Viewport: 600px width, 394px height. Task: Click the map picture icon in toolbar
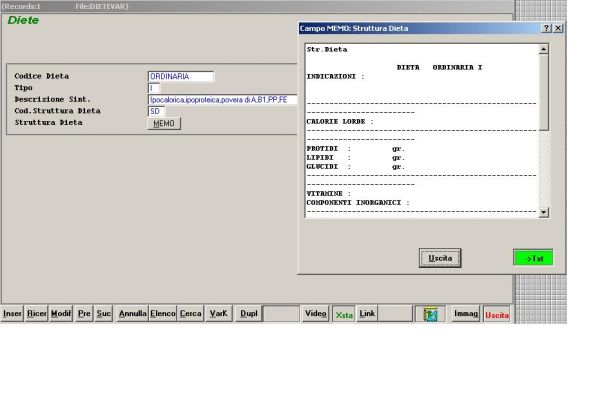[430, 314]
